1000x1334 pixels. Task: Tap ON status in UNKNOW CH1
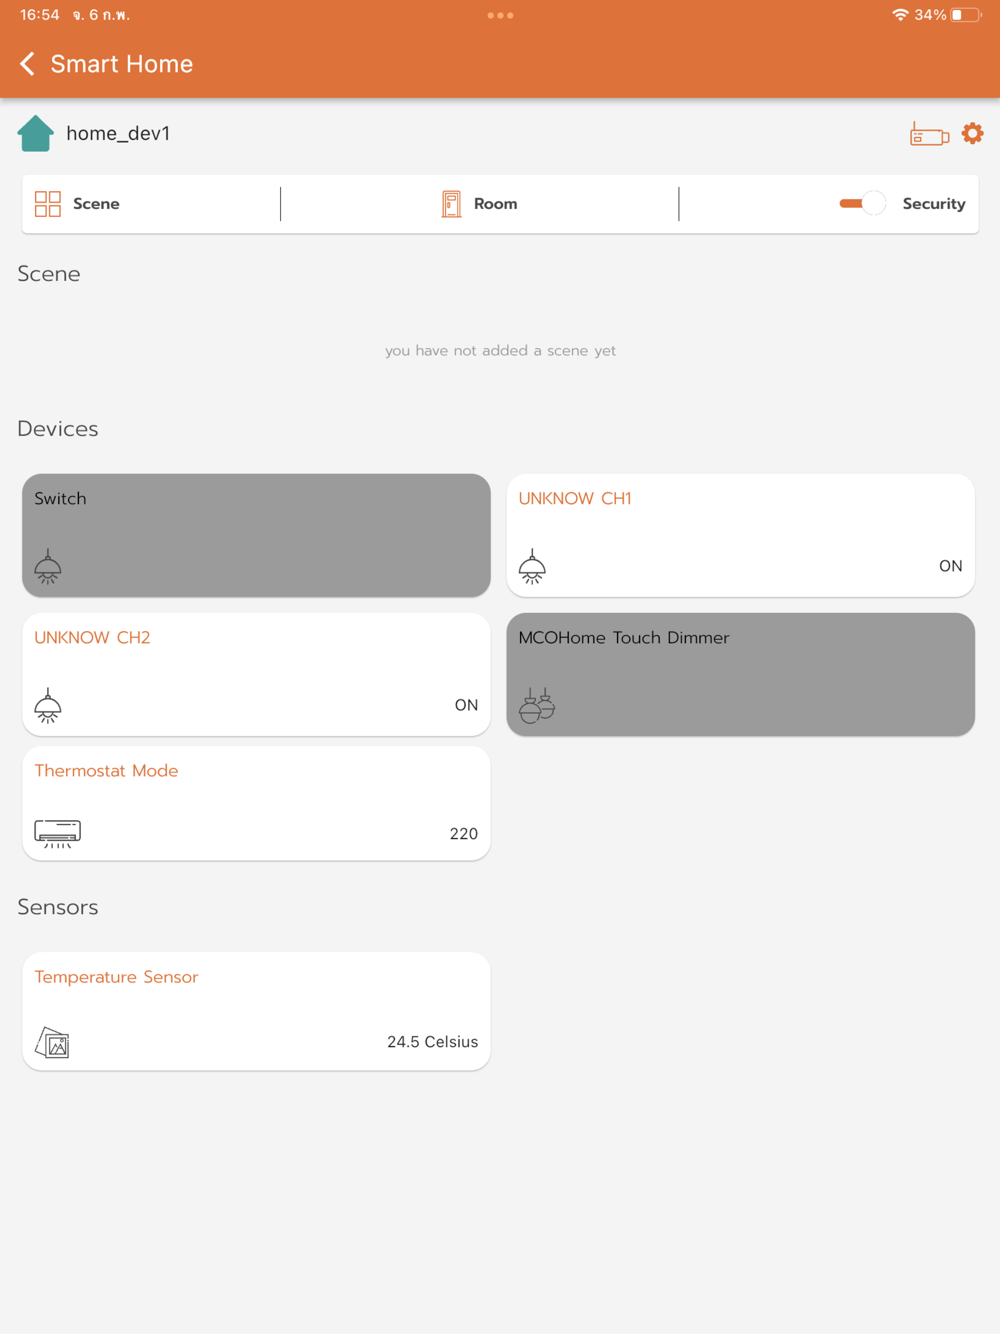[950, 566]
